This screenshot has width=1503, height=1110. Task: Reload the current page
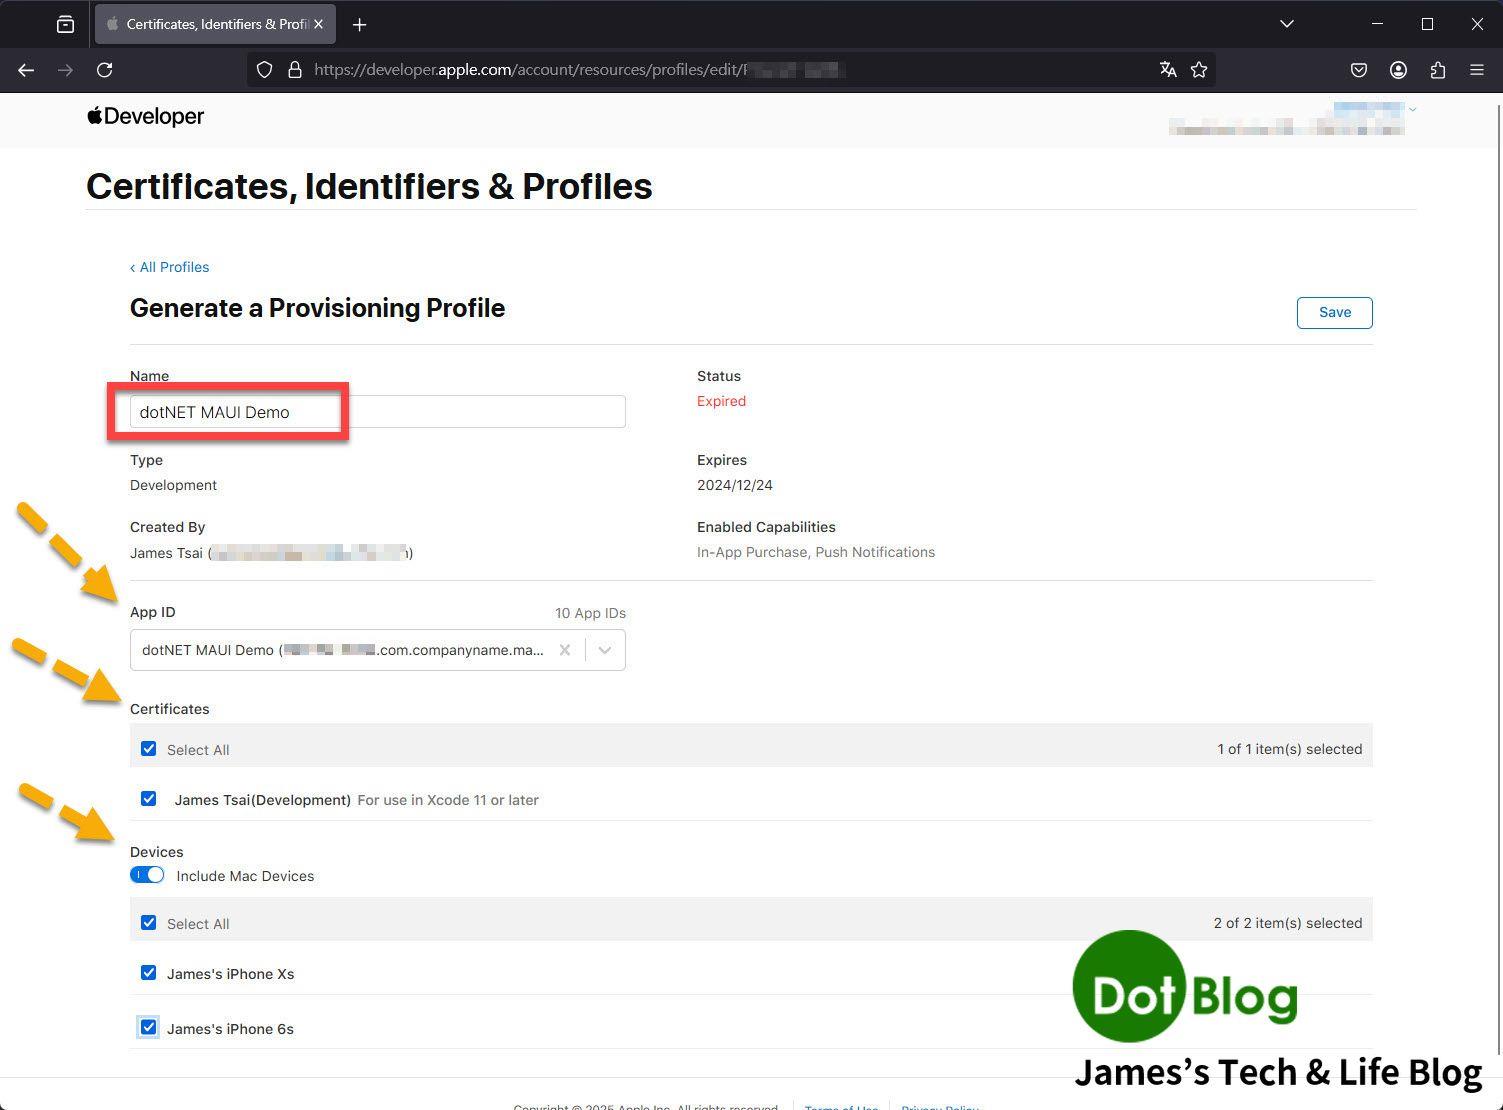(x=104, y=70)
